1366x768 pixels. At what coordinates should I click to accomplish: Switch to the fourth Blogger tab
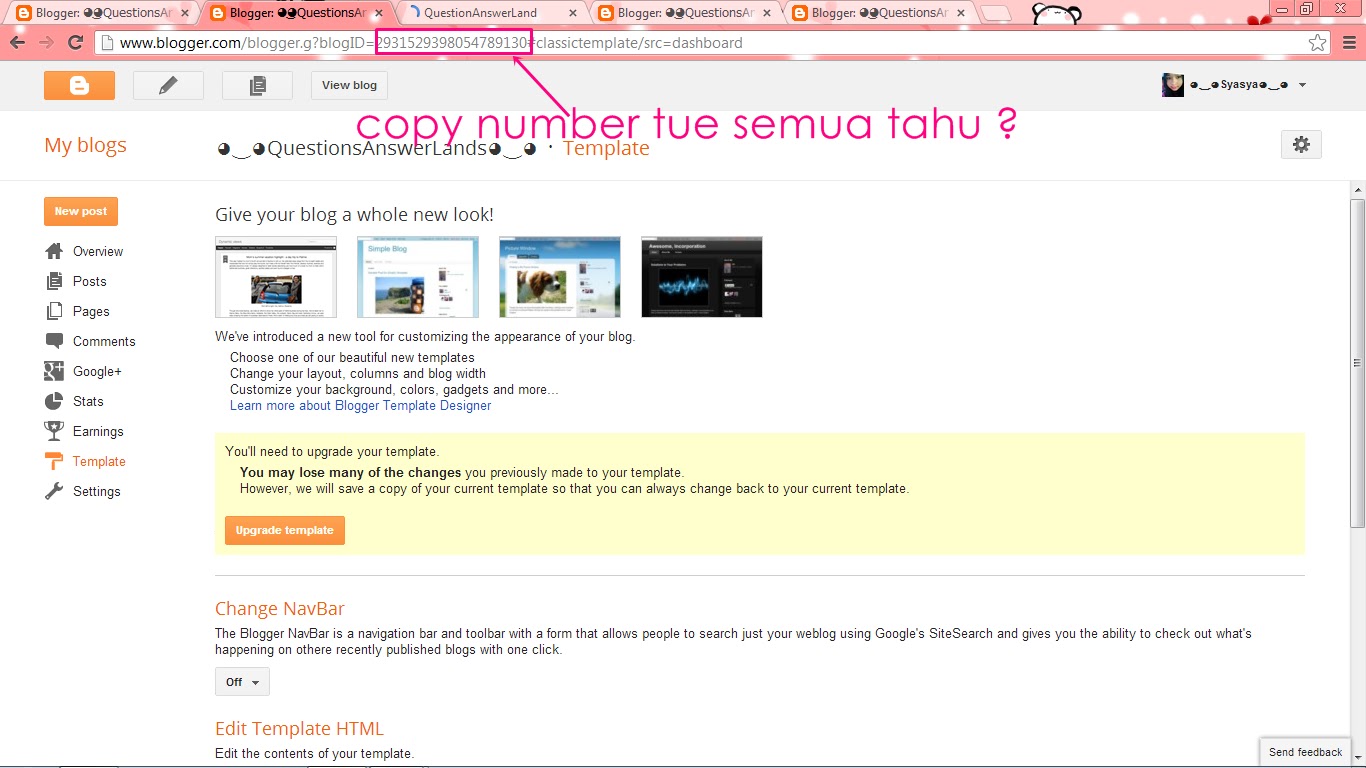click(685, 13)
